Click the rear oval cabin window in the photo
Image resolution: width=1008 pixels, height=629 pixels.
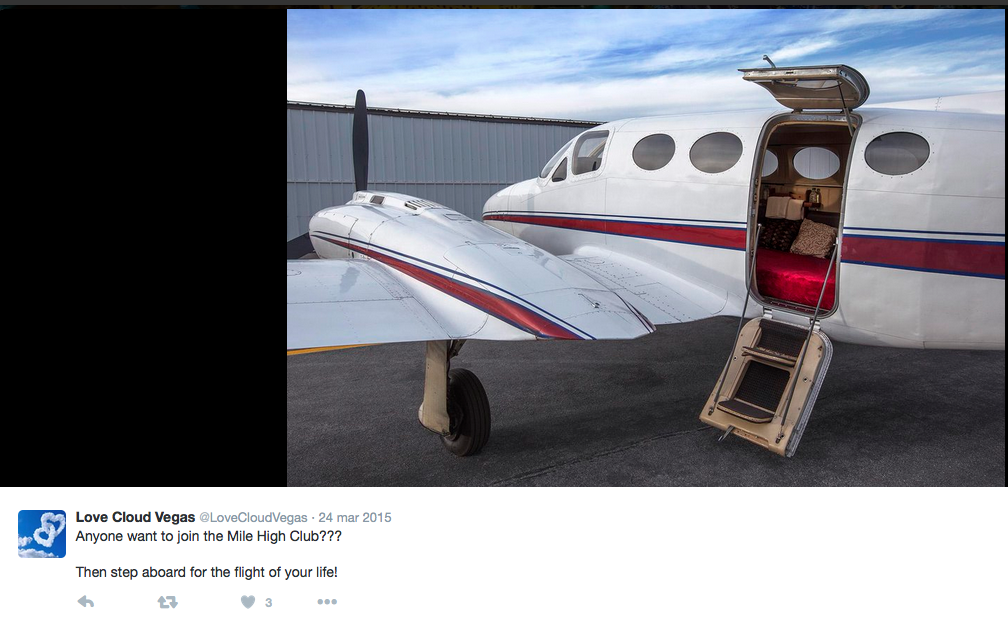tap(897, 153)
